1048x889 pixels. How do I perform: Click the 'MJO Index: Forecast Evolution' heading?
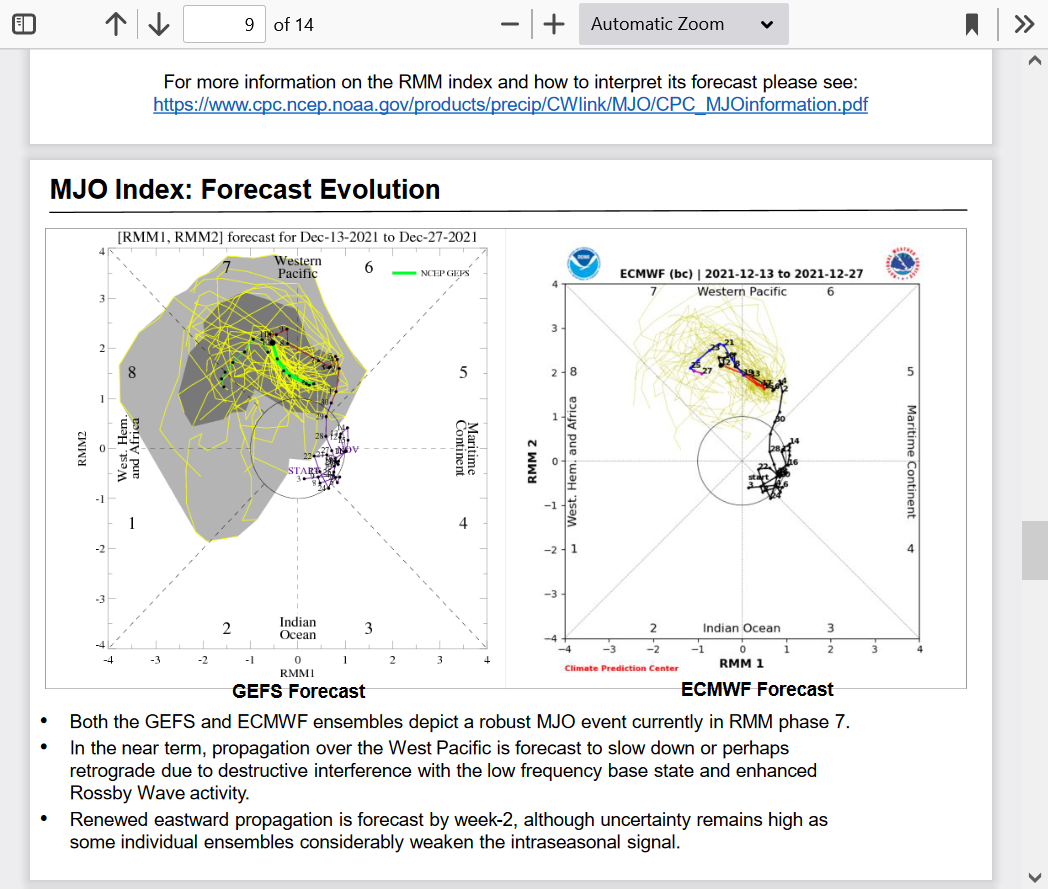pyautogui.click(x=245, y=190)
